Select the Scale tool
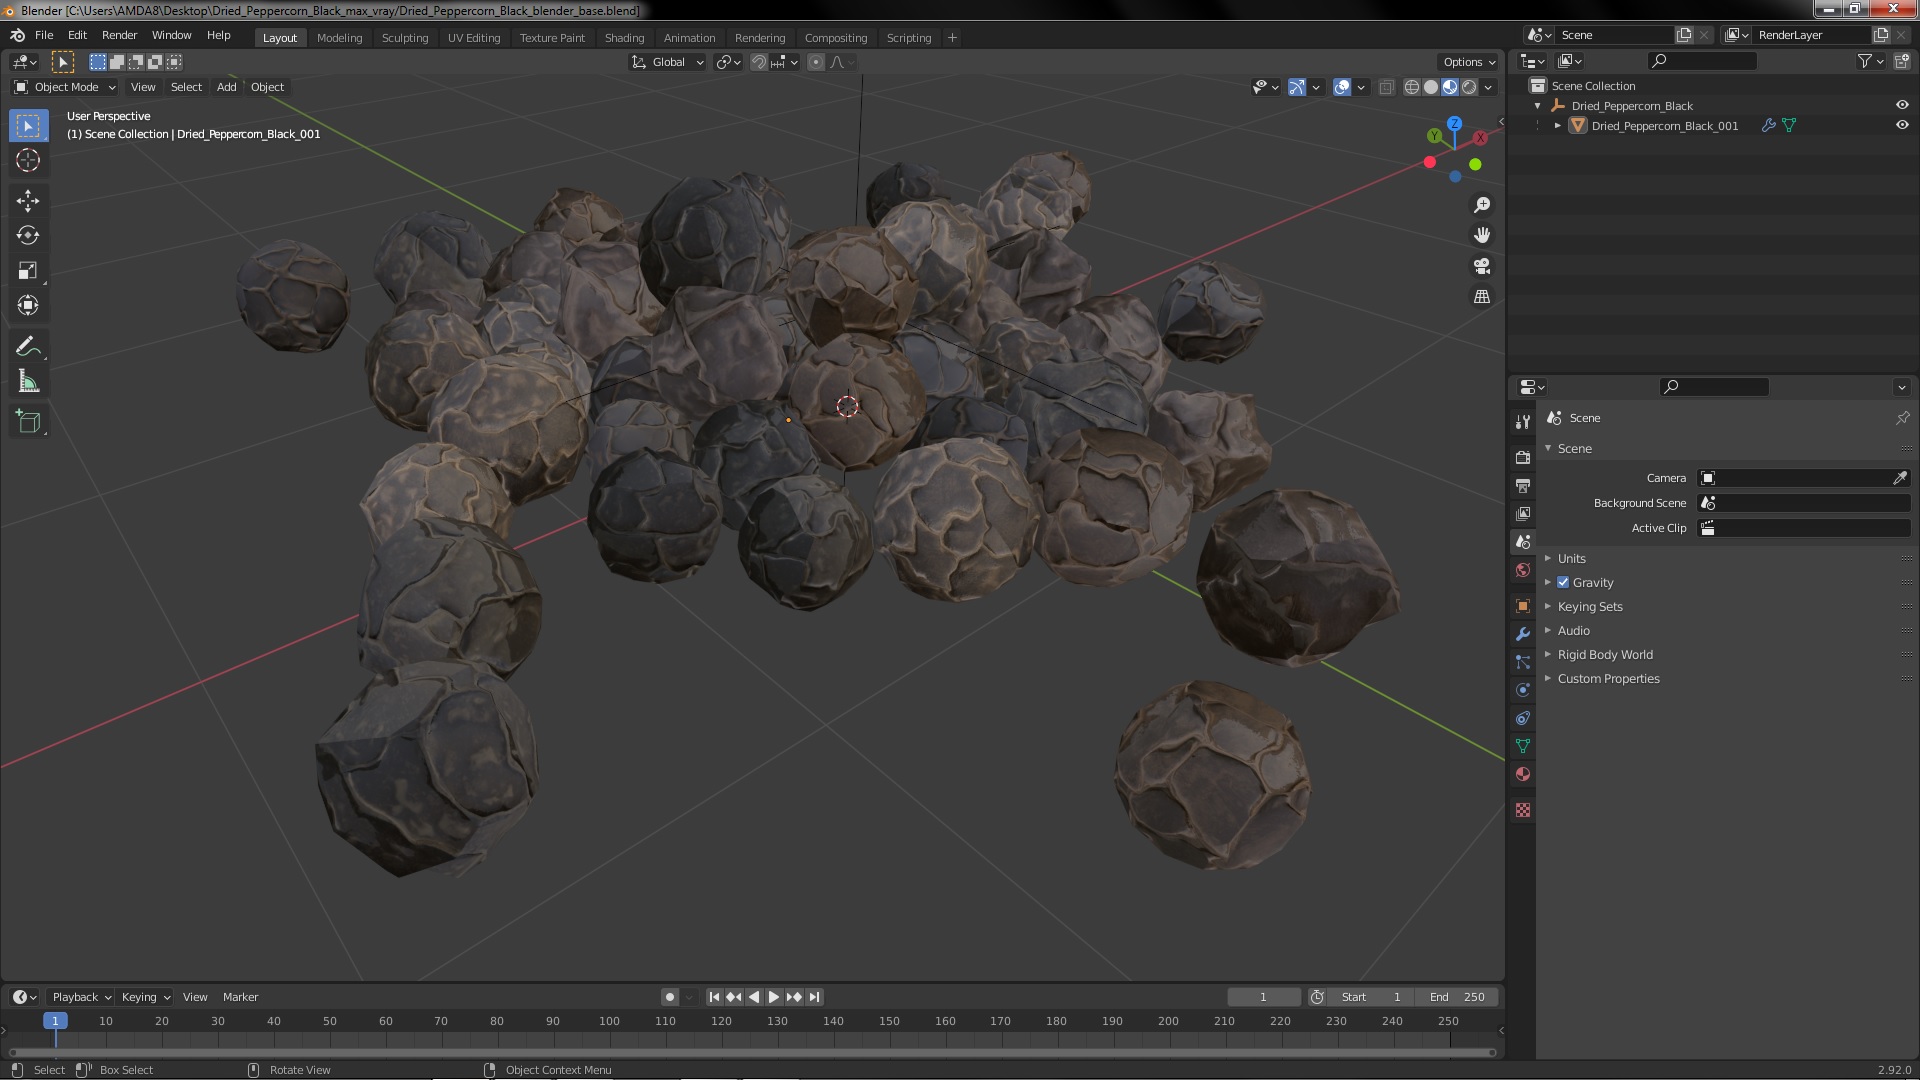Image resolution: width=1920 pixels, height=1080 pixels. [x=28, y=271]
